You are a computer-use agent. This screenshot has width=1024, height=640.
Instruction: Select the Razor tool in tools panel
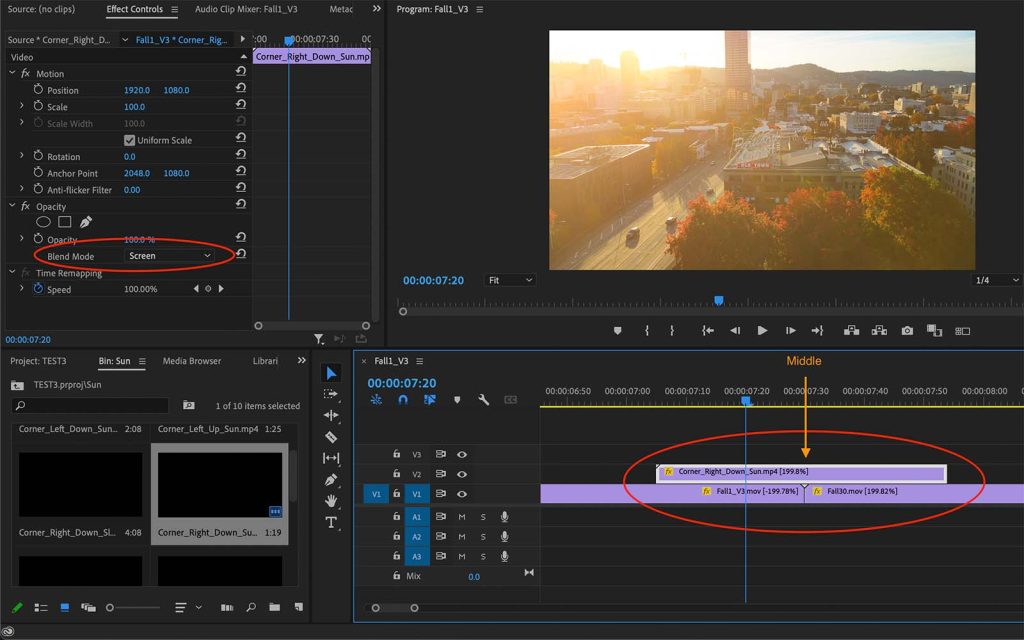331,437
